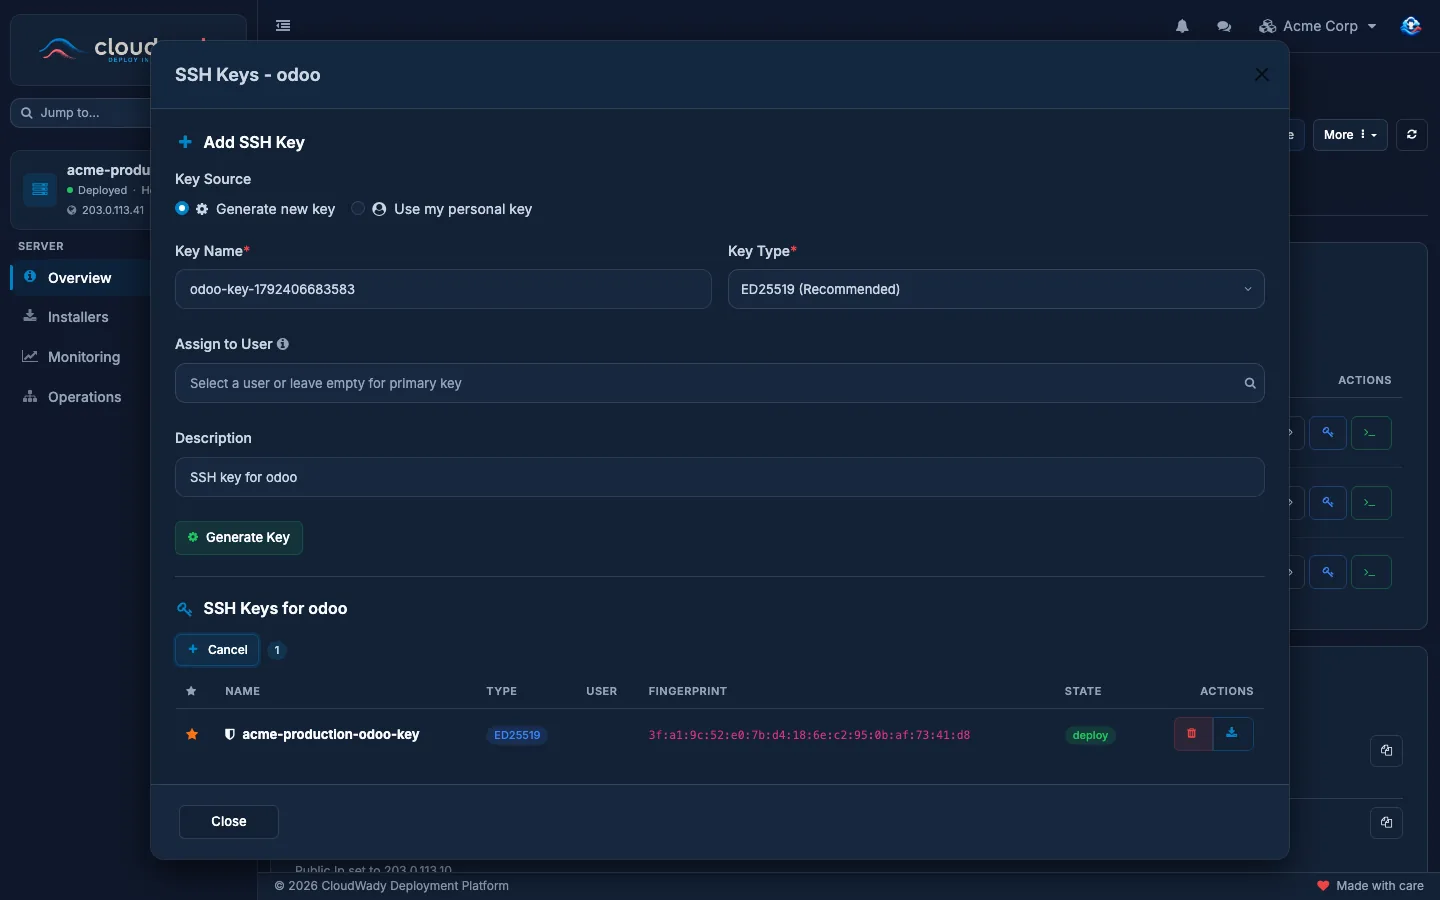
Task: Click the Close button in the dialog footer
Action: pyautogui.click(x=229, y=822)
